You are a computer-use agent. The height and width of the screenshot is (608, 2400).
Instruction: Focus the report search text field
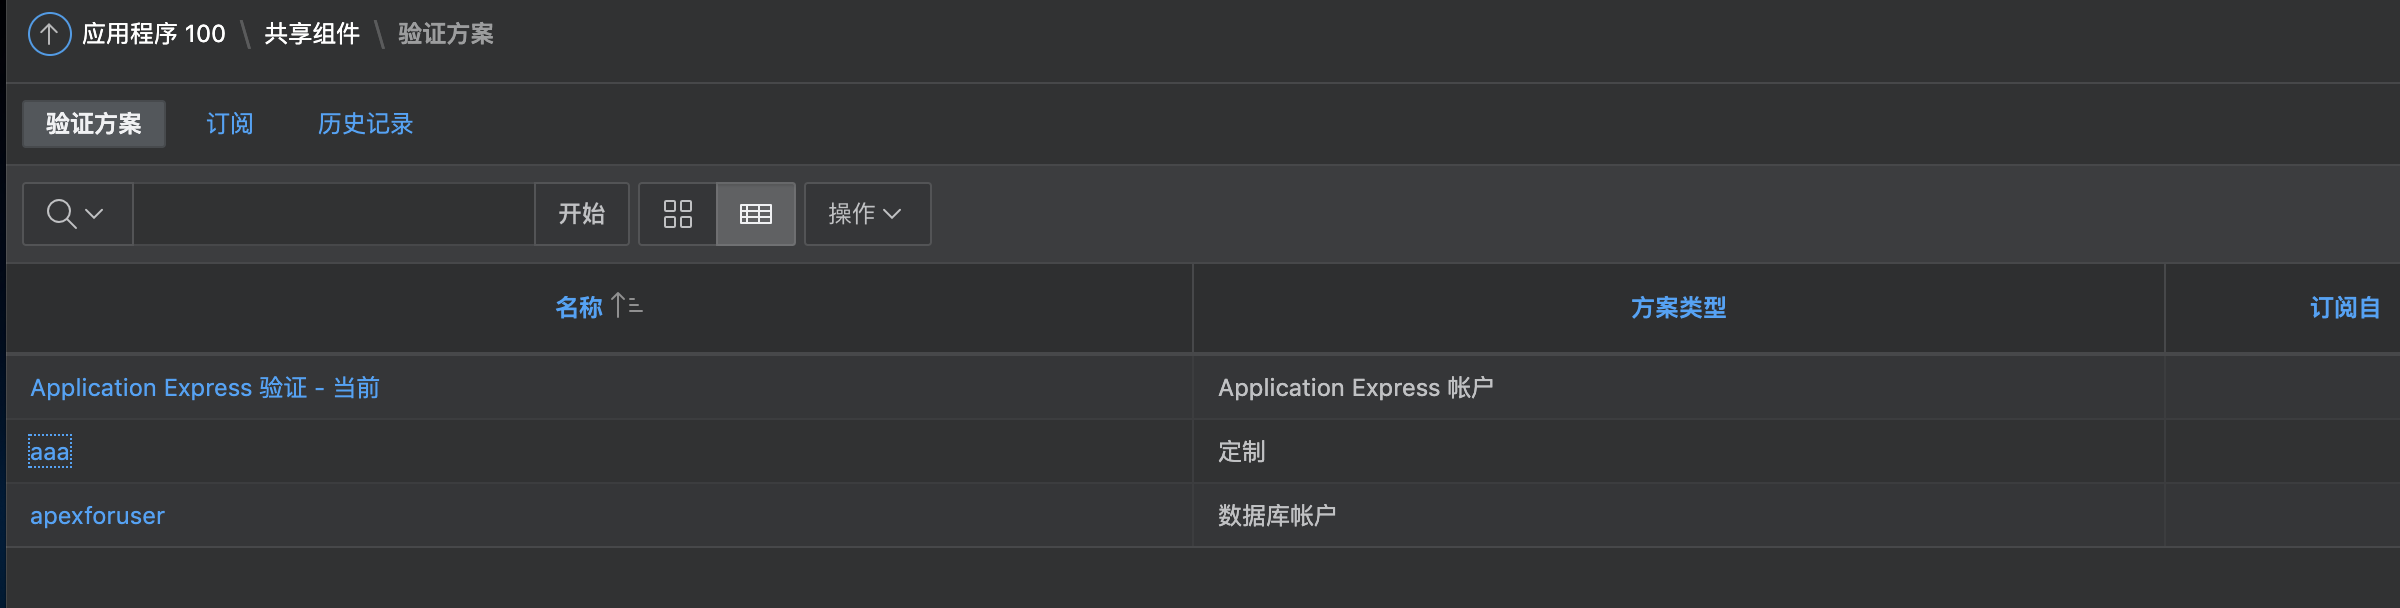coord(333,214)
